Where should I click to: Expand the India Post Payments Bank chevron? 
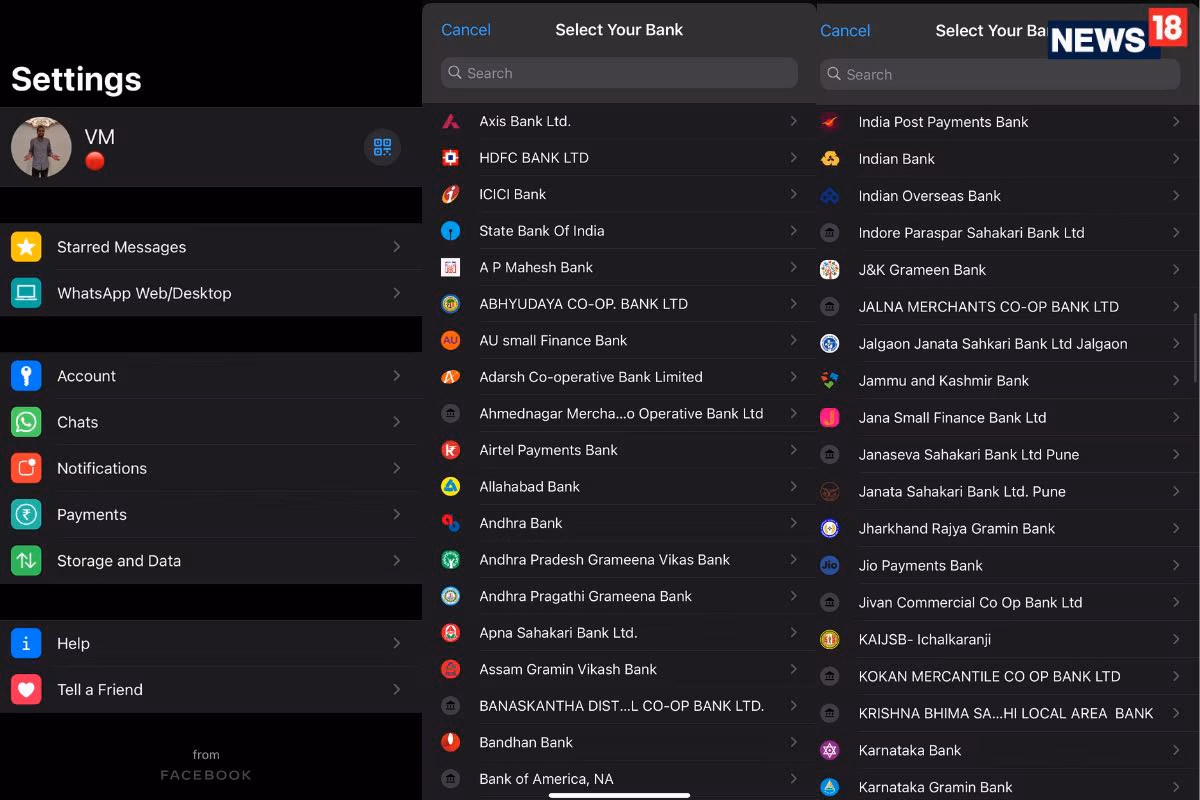(x=1176, y=122)
